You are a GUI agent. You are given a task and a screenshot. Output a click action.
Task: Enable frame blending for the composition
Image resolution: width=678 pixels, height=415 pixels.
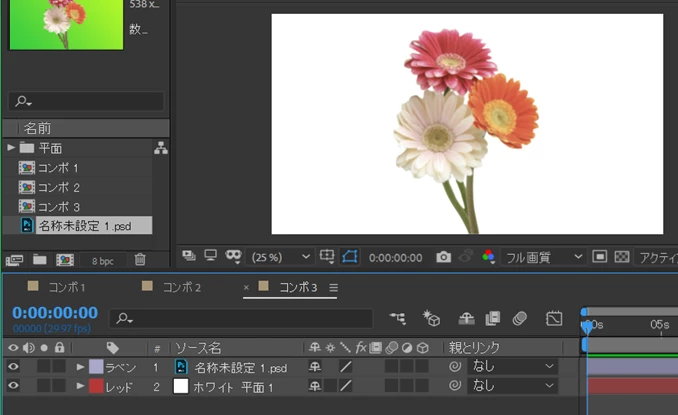click(493, 319)
